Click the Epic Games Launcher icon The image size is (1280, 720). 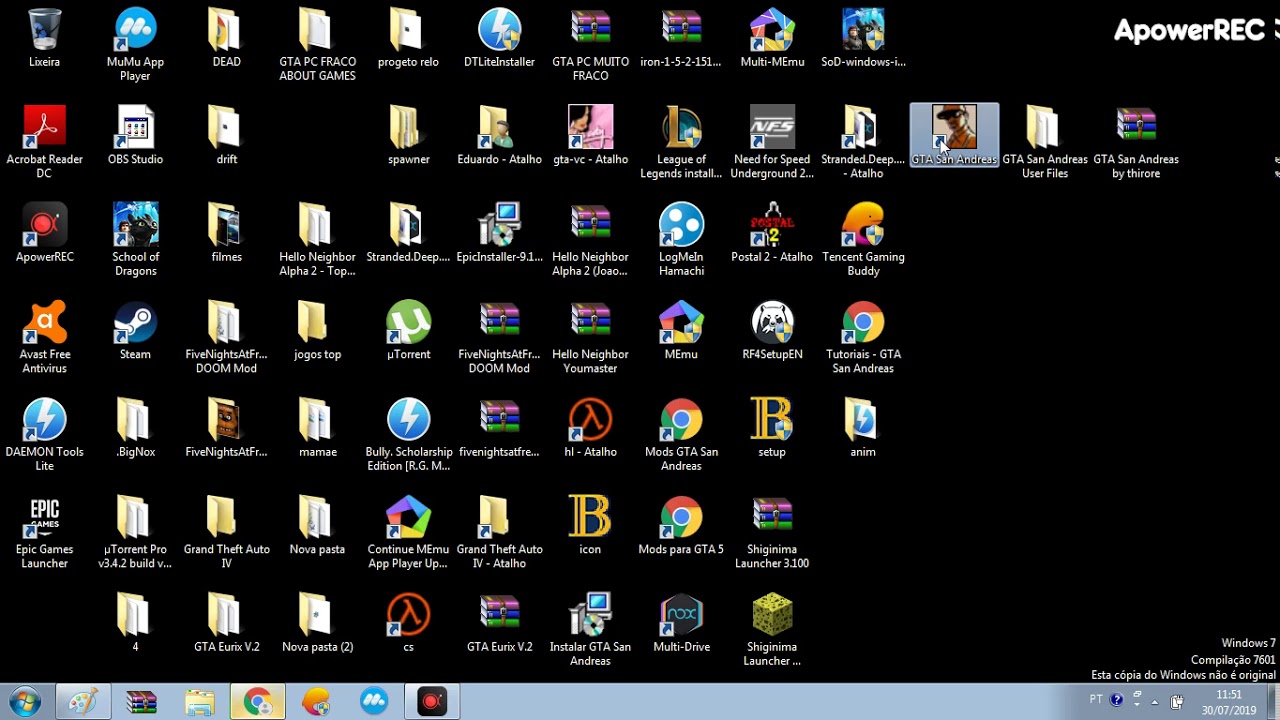[x=44, y=533]
